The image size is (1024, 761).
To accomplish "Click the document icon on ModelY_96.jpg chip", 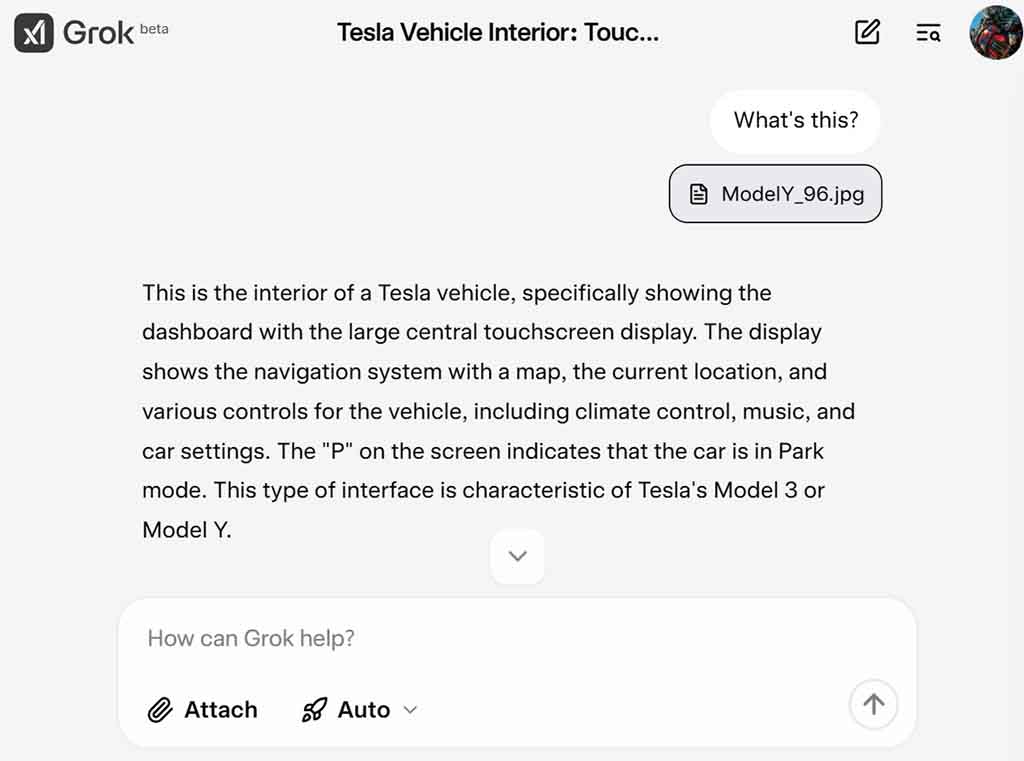I will [698, 194].
